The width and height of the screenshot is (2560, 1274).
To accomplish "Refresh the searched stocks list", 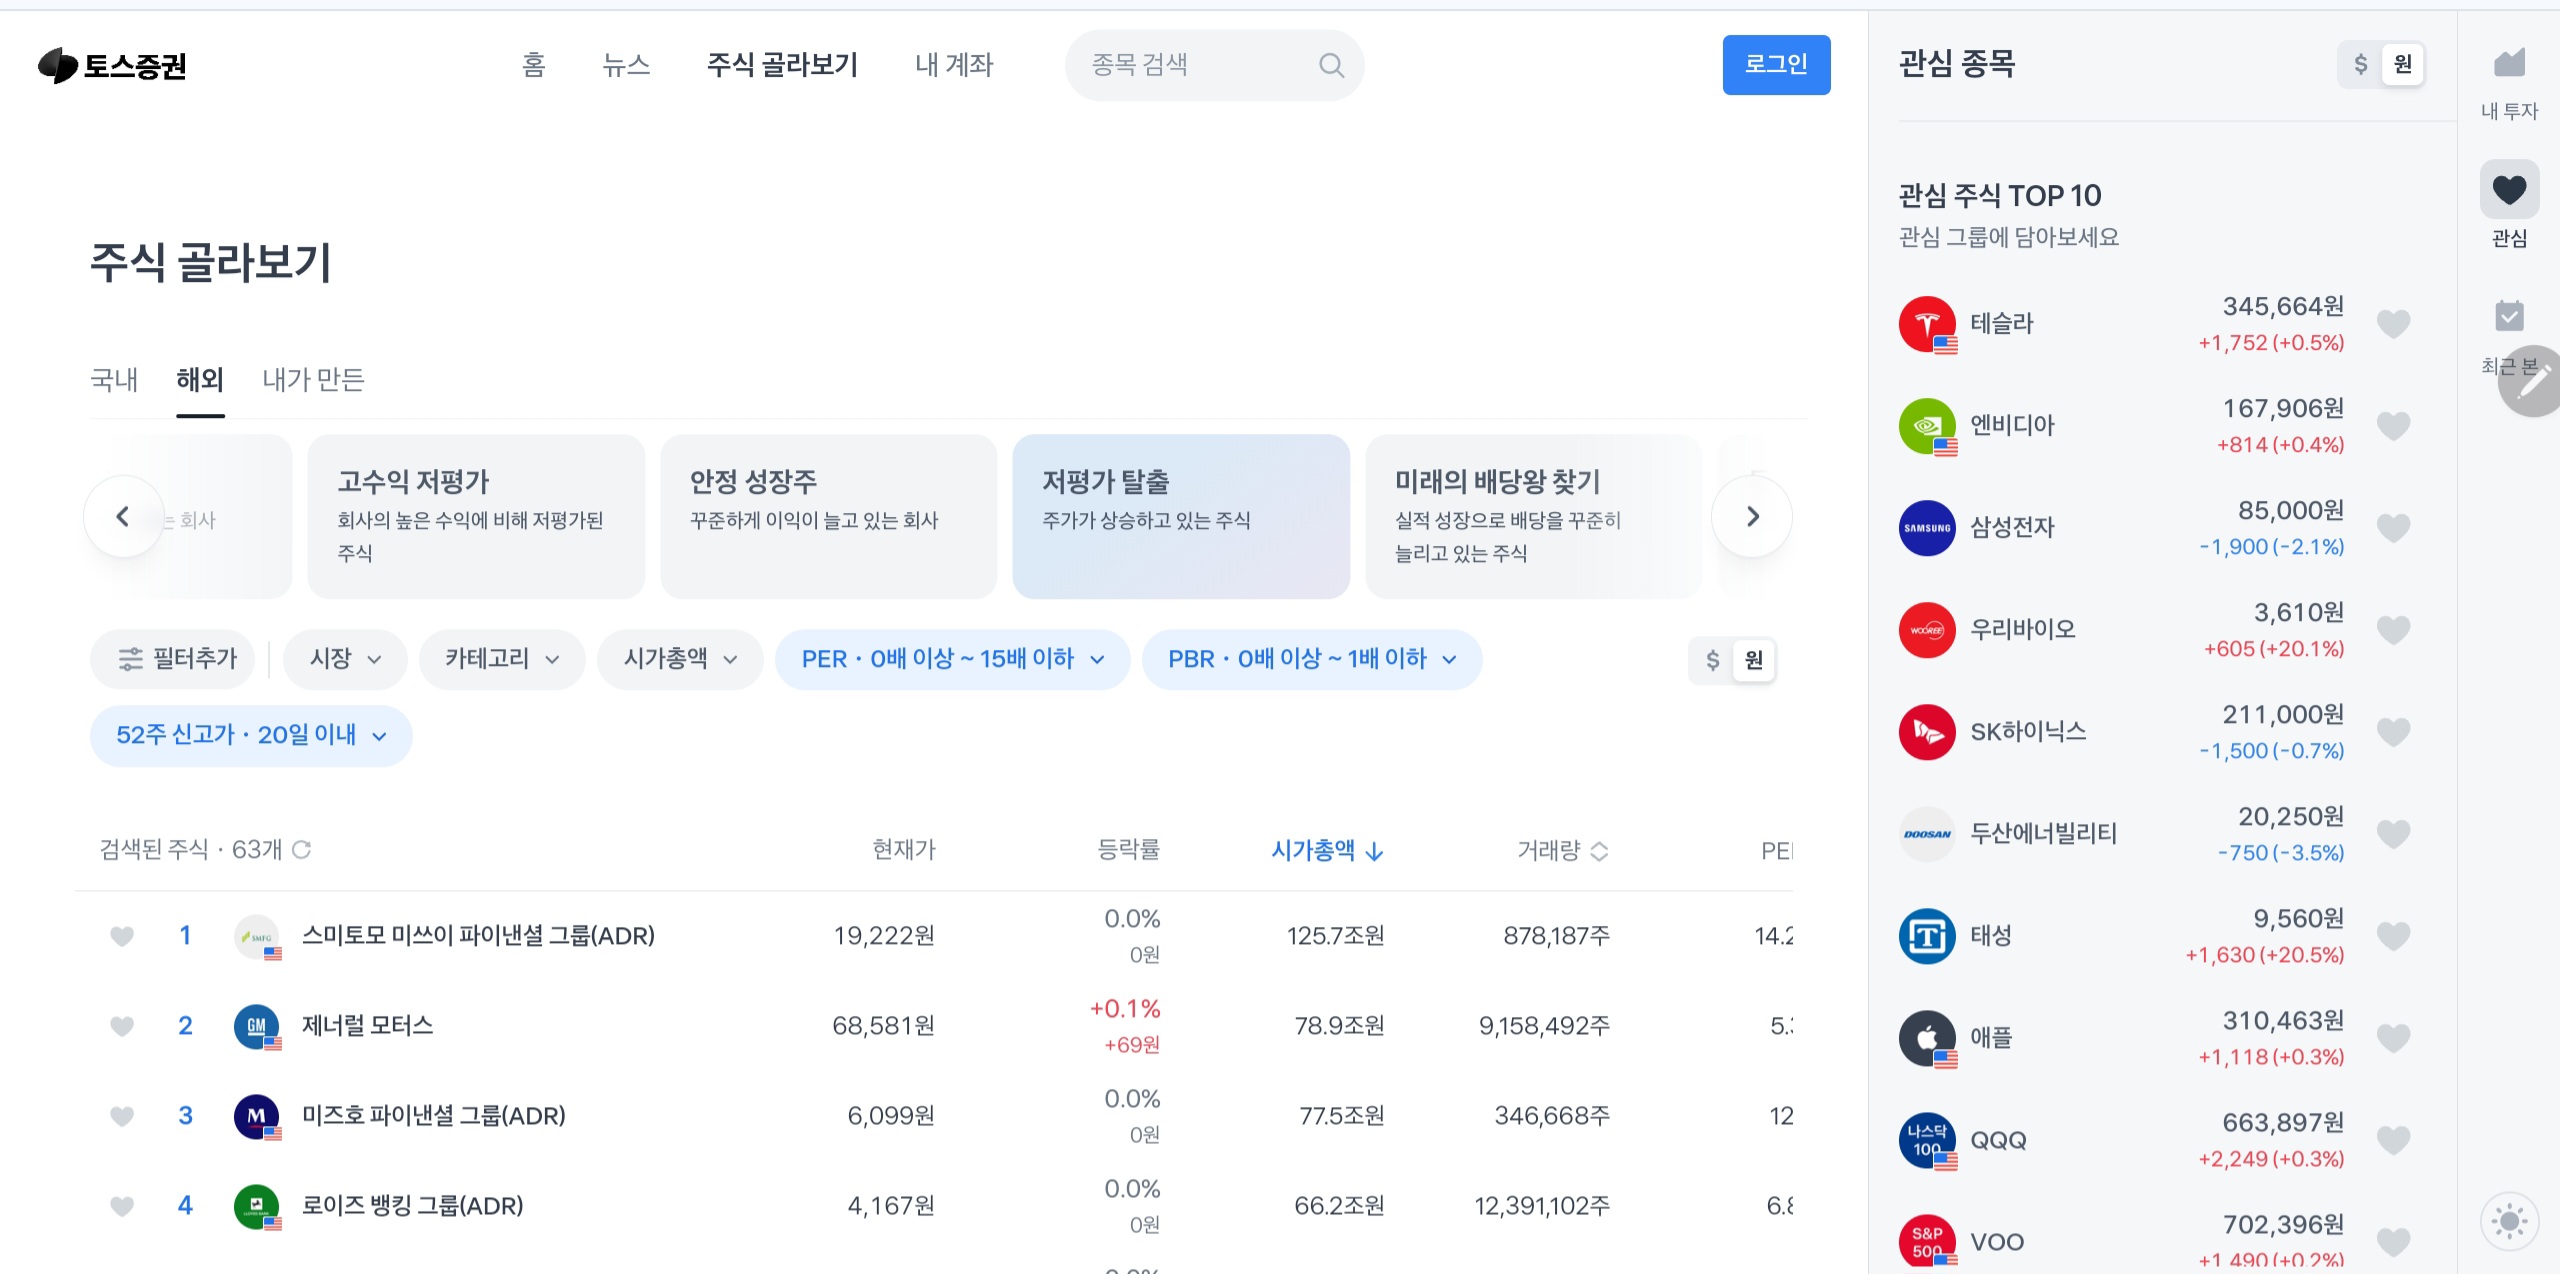I will click(x=301, y=849).
